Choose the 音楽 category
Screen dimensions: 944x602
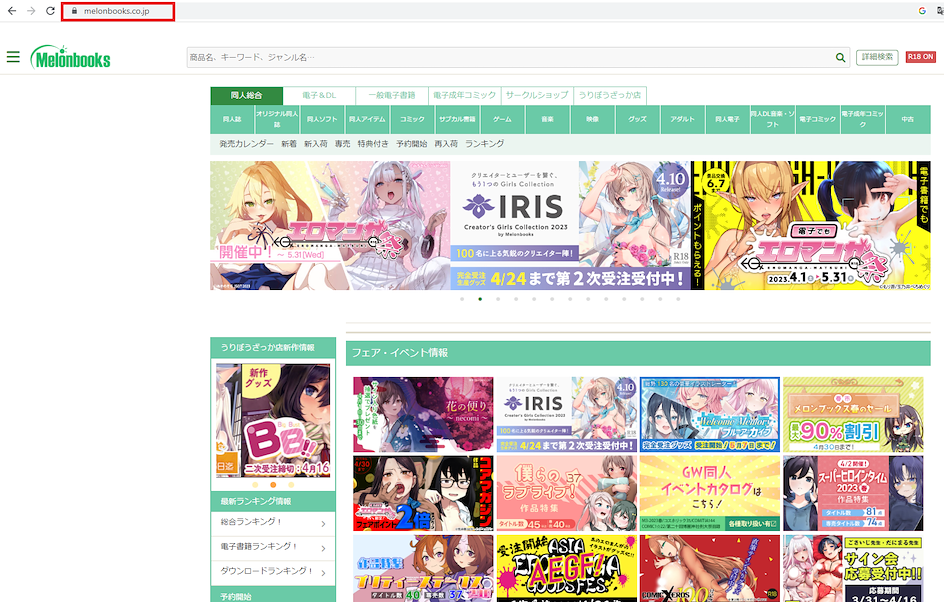[x=547, y=119]
